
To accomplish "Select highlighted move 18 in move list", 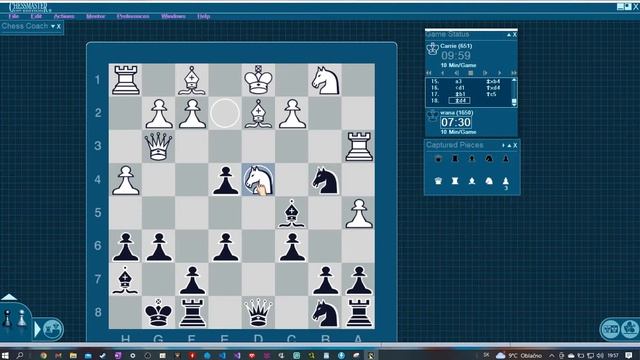I will pos(459,100).
